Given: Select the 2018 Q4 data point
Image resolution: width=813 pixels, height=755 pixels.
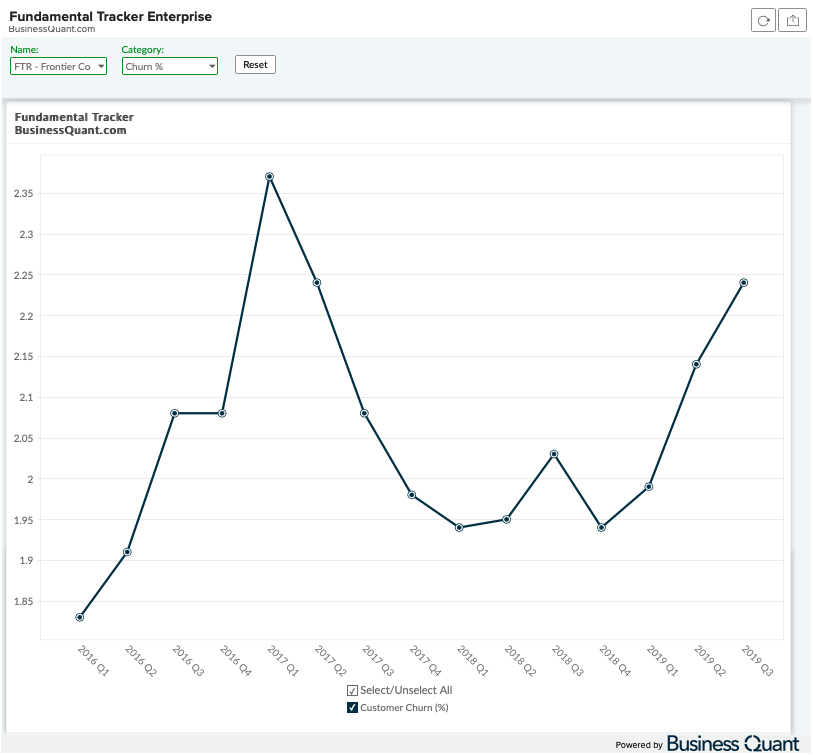Looking at the screenshot, I should (x=601, y=528).
